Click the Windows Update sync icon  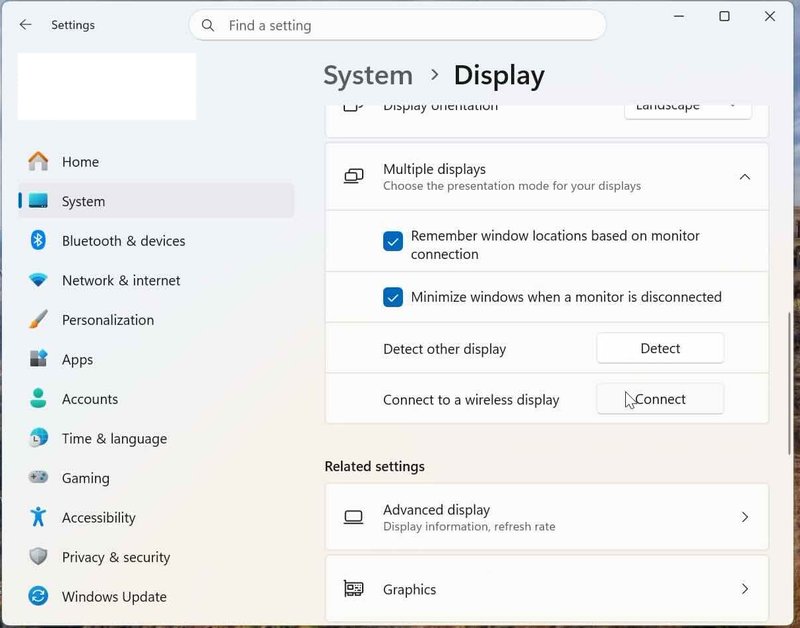pos(38,596)
